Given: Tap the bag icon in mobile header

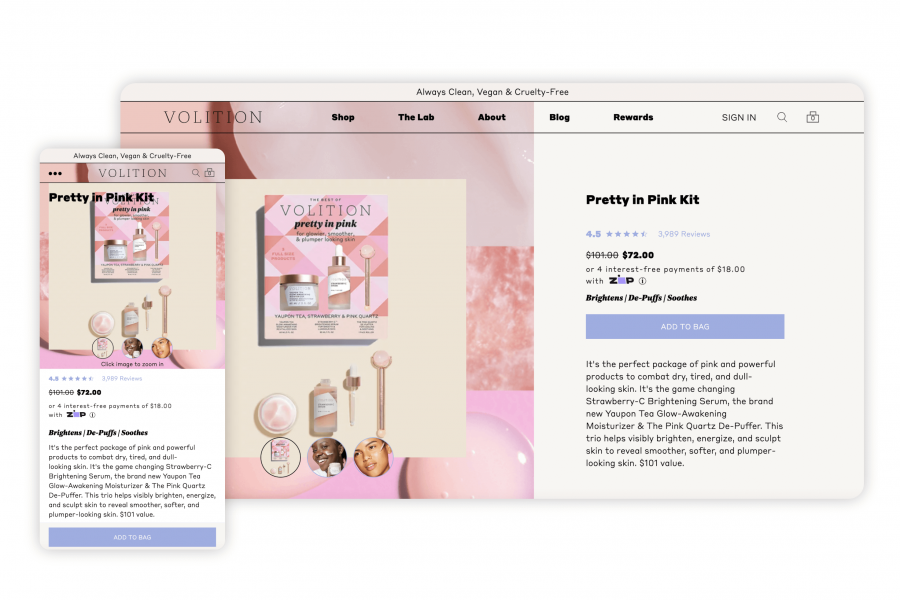Looking at the screenshot, I should tap(210, 172).
